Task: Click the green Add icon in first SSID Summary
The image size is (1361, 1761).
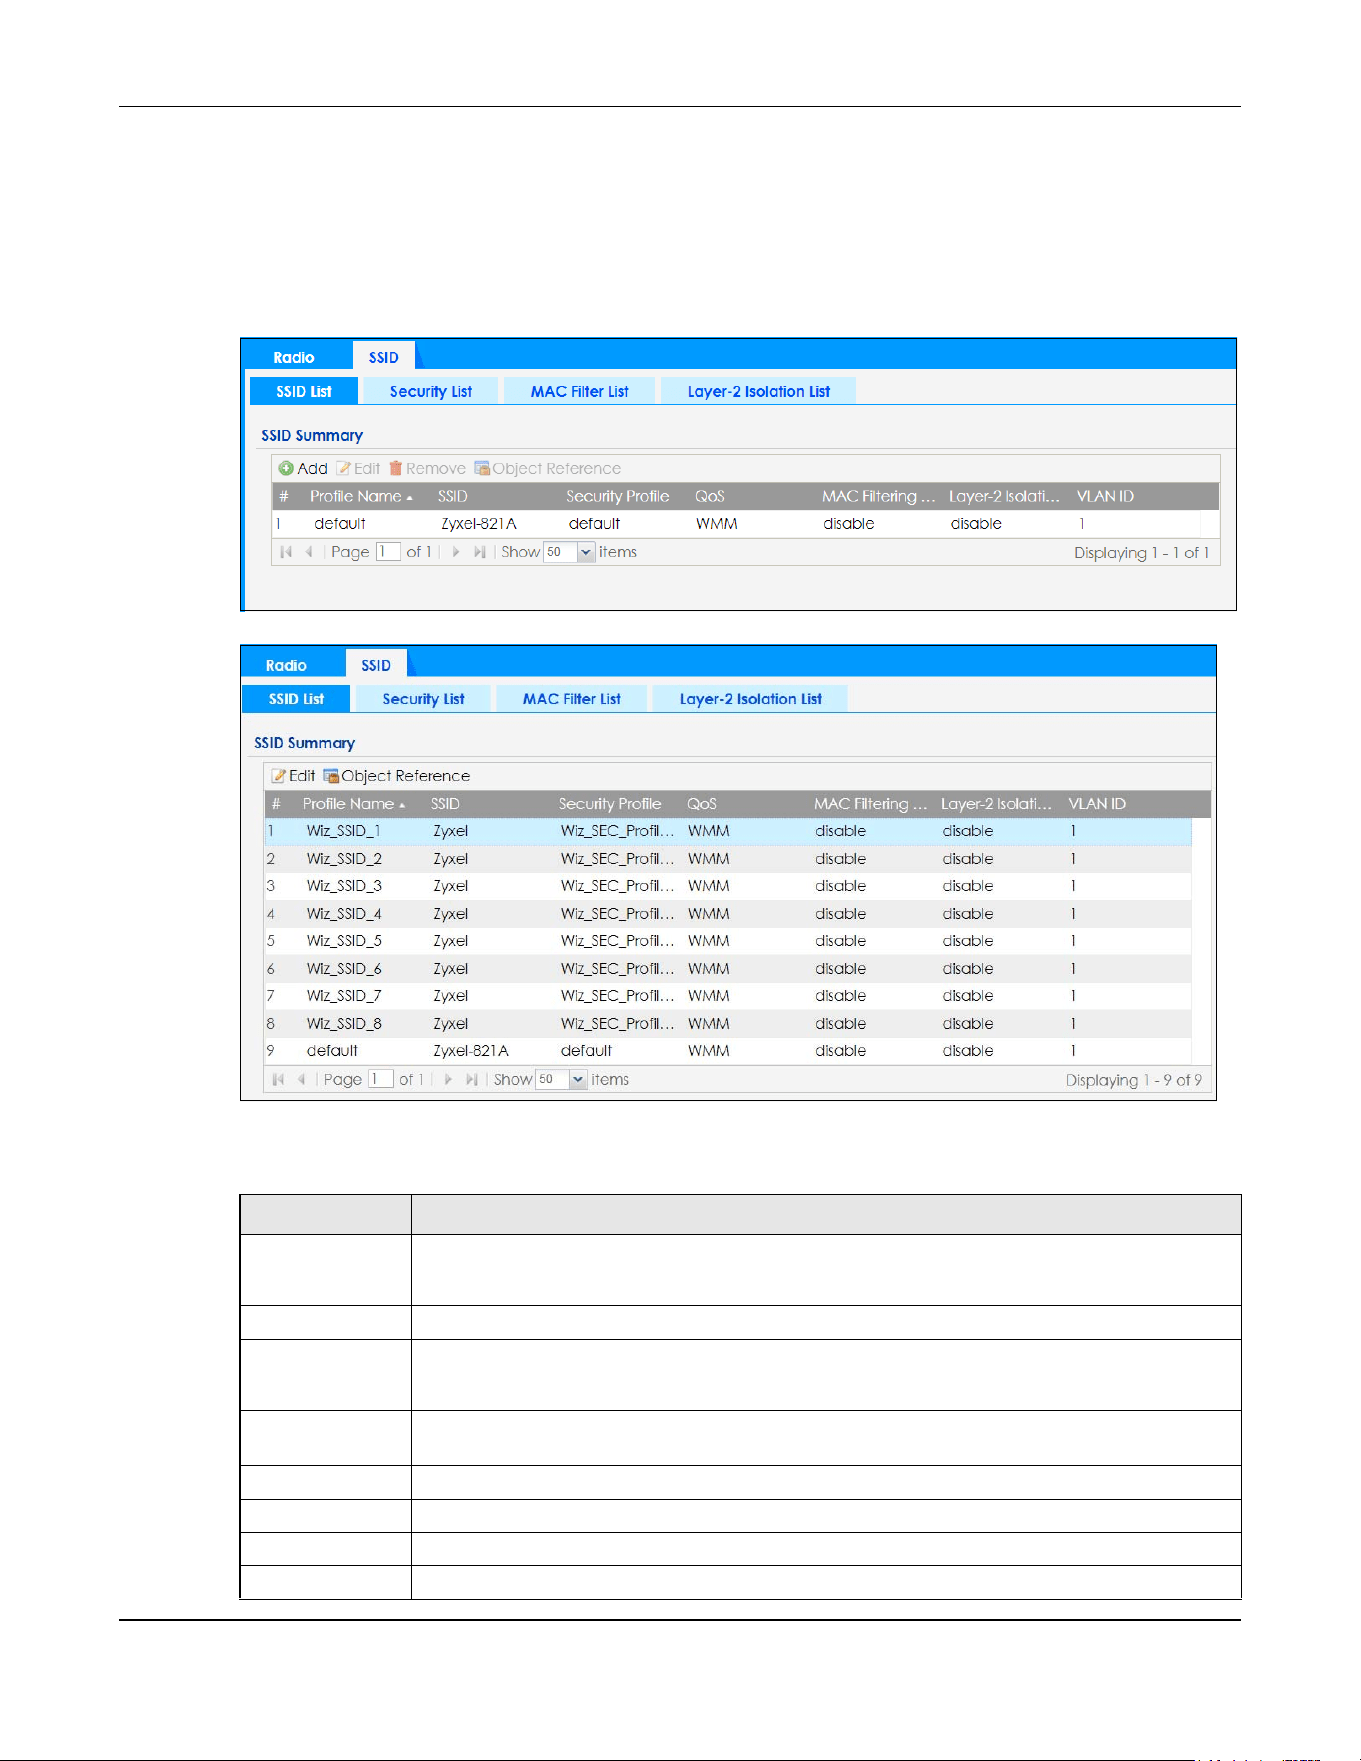Action: pos(286,468)
